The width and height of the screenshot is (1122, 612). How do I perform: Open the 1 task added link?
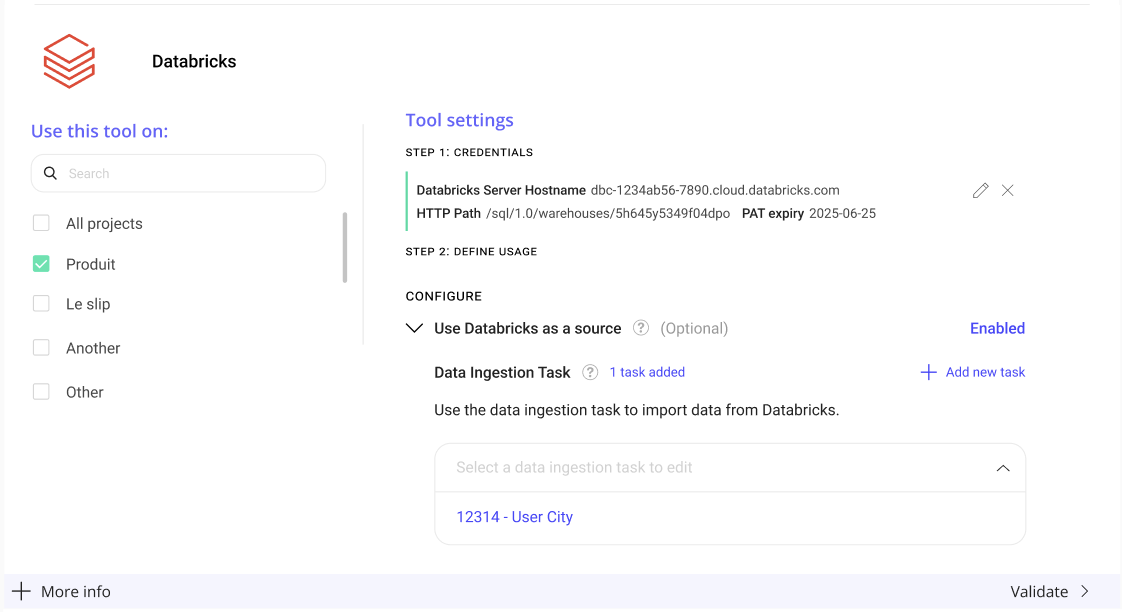[x=647, y=372]
